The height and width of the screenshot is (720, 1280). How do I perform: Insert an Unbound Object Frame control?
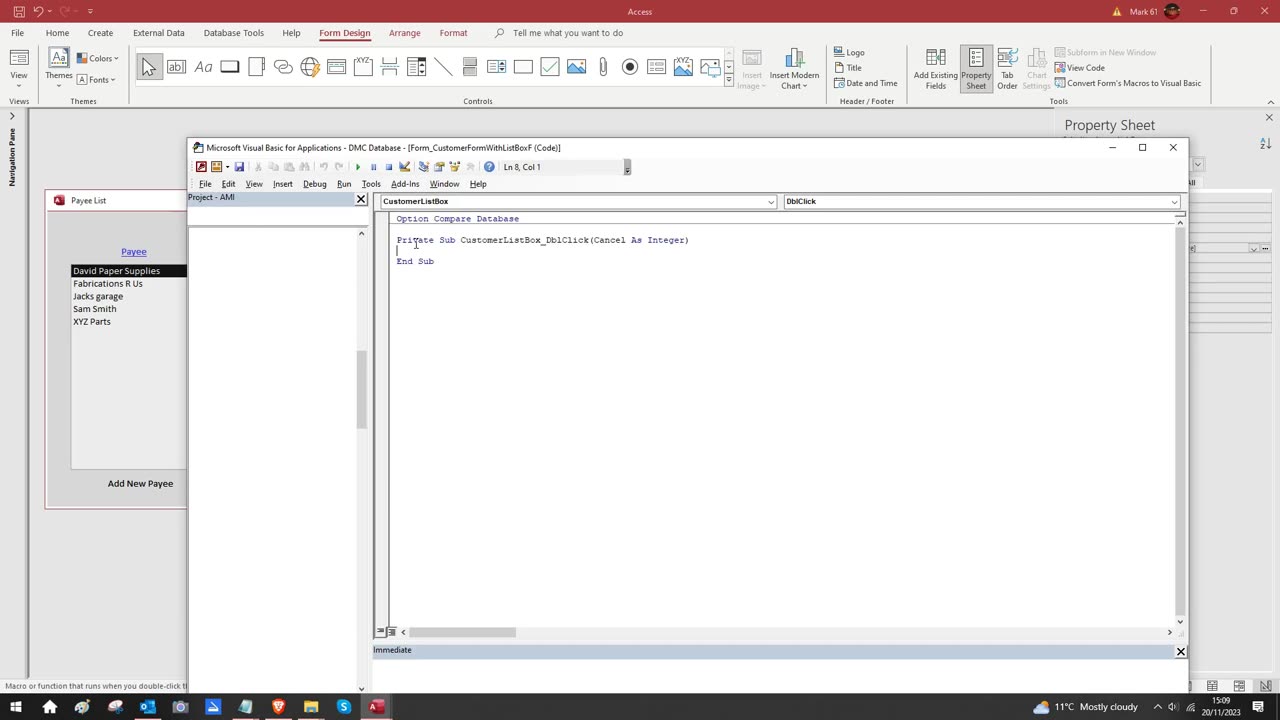[x=576, y=67]
